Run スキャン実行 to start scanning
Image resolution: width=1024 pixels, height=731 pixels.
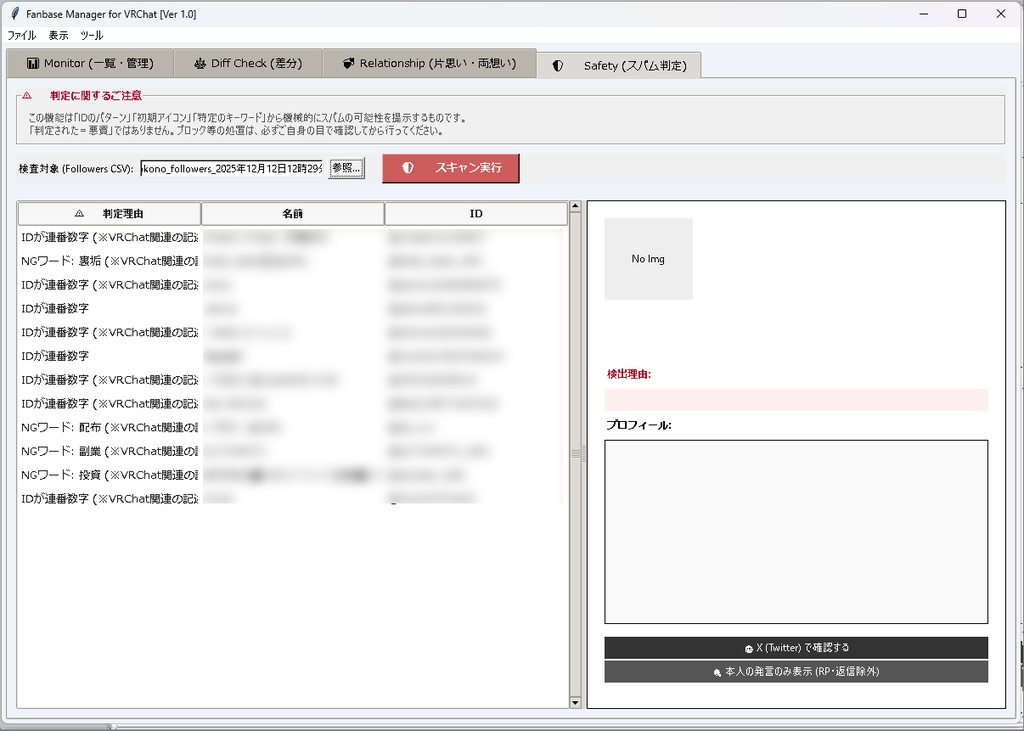450,168
